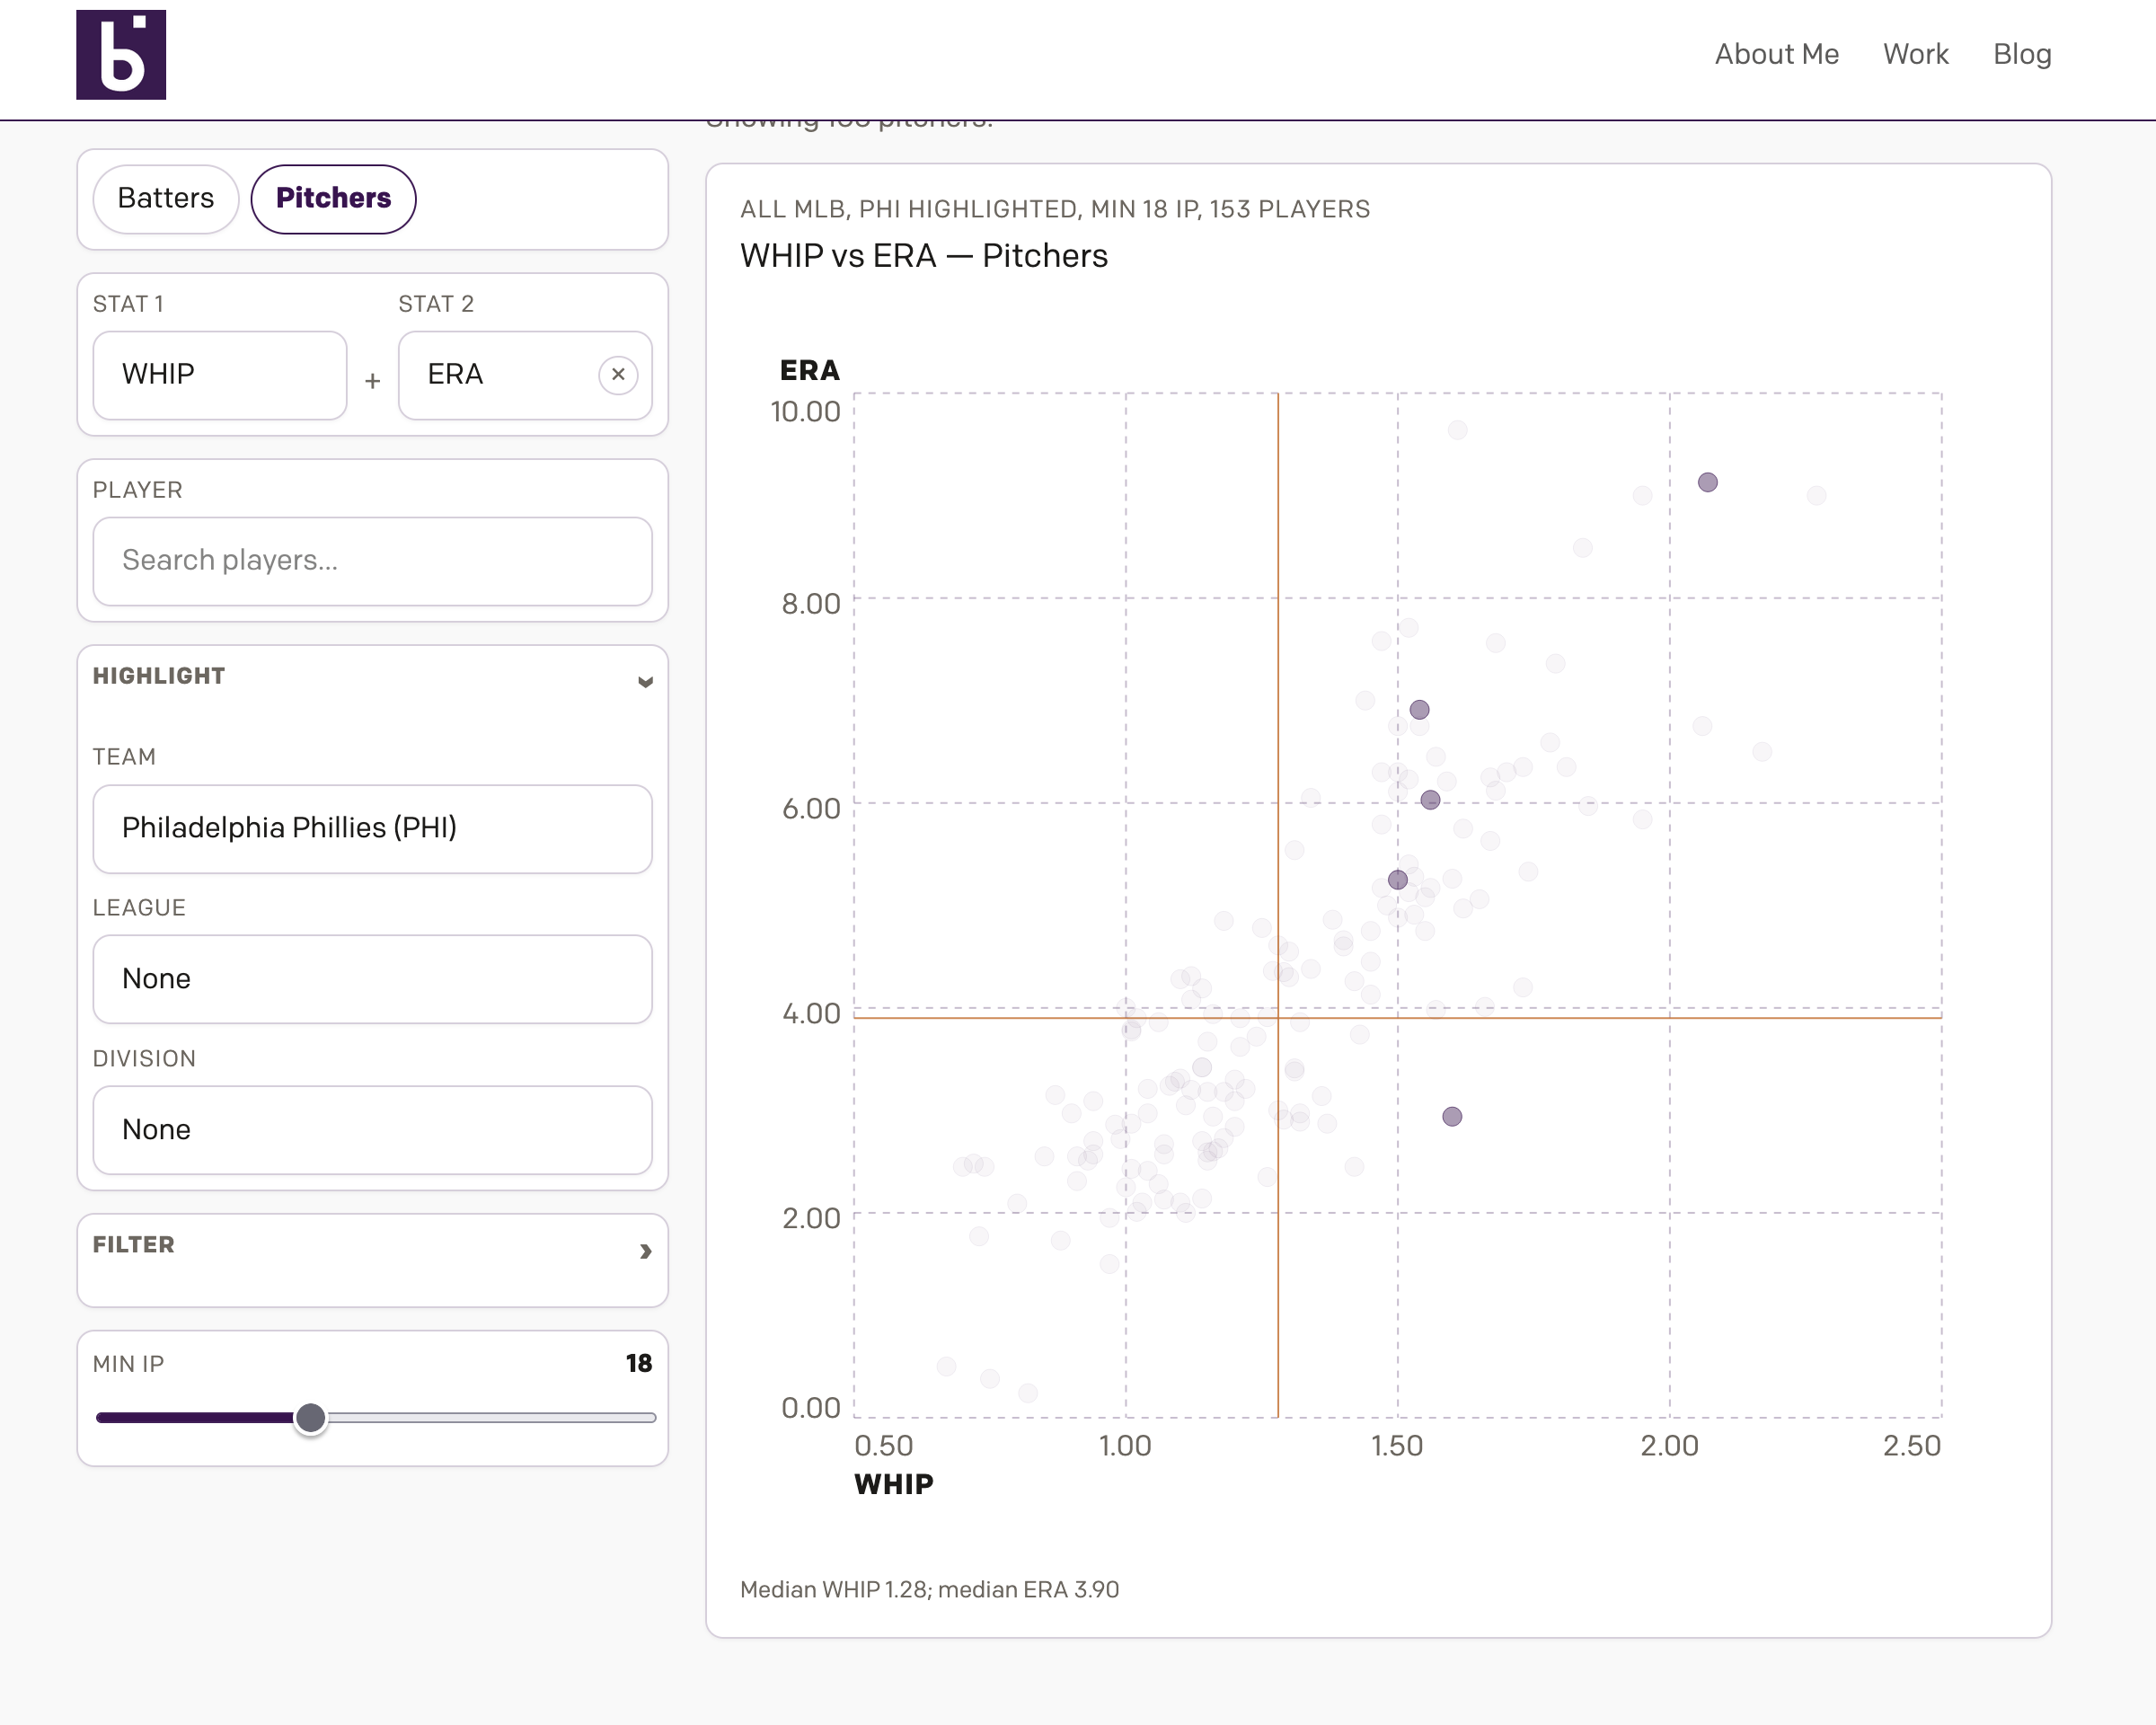Open the Work nav link
Viewport: 2156px width, 1725px height.
click(x=1915, y=54)
